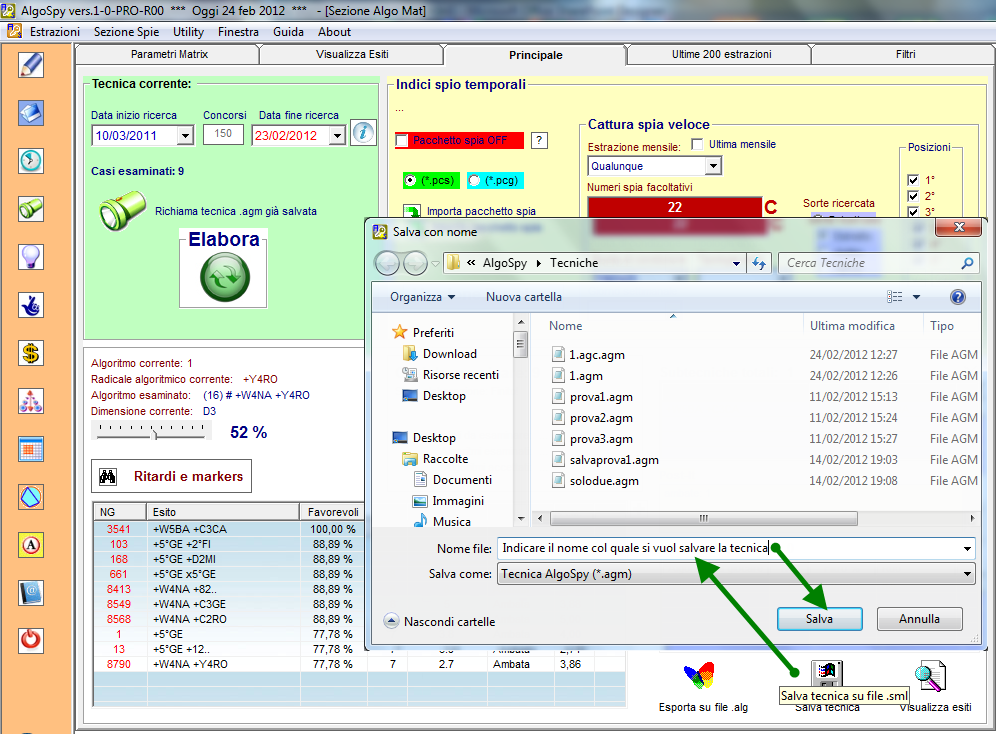Adjust the Dimensione corrente slider
Screen dimensions: 996x734
pyautogui.click(x=154, y=433)
